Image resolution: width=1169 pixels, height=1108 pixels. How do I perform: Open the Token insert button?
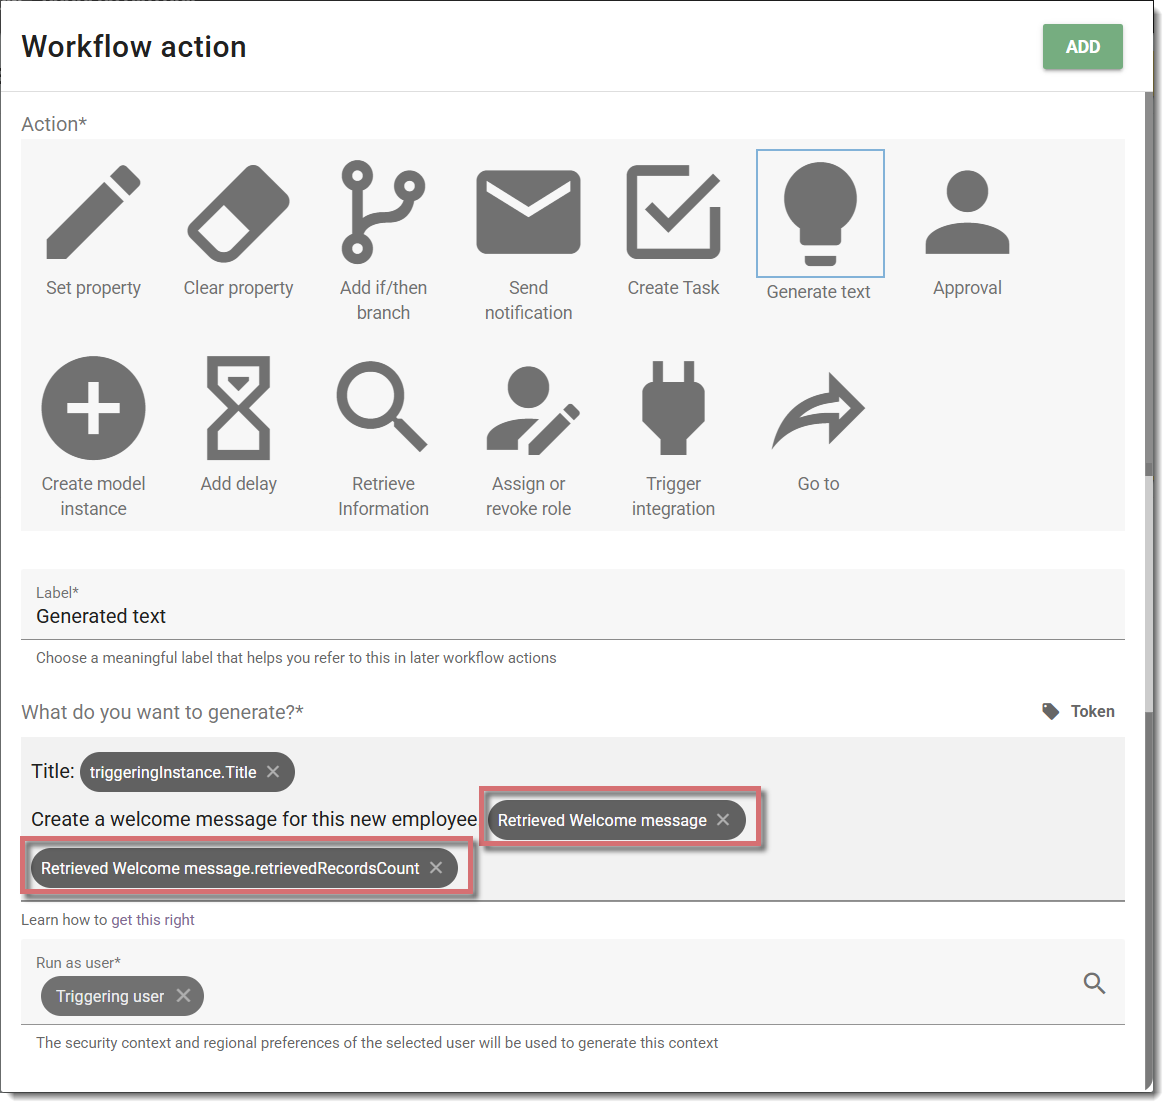(1078, 711)
